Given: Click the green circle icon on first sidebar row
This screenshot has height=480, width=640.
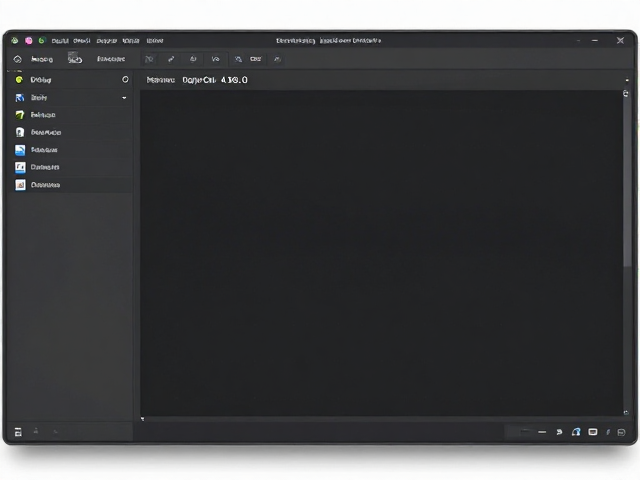Looking at the screenshot, I should pos(19,80).
